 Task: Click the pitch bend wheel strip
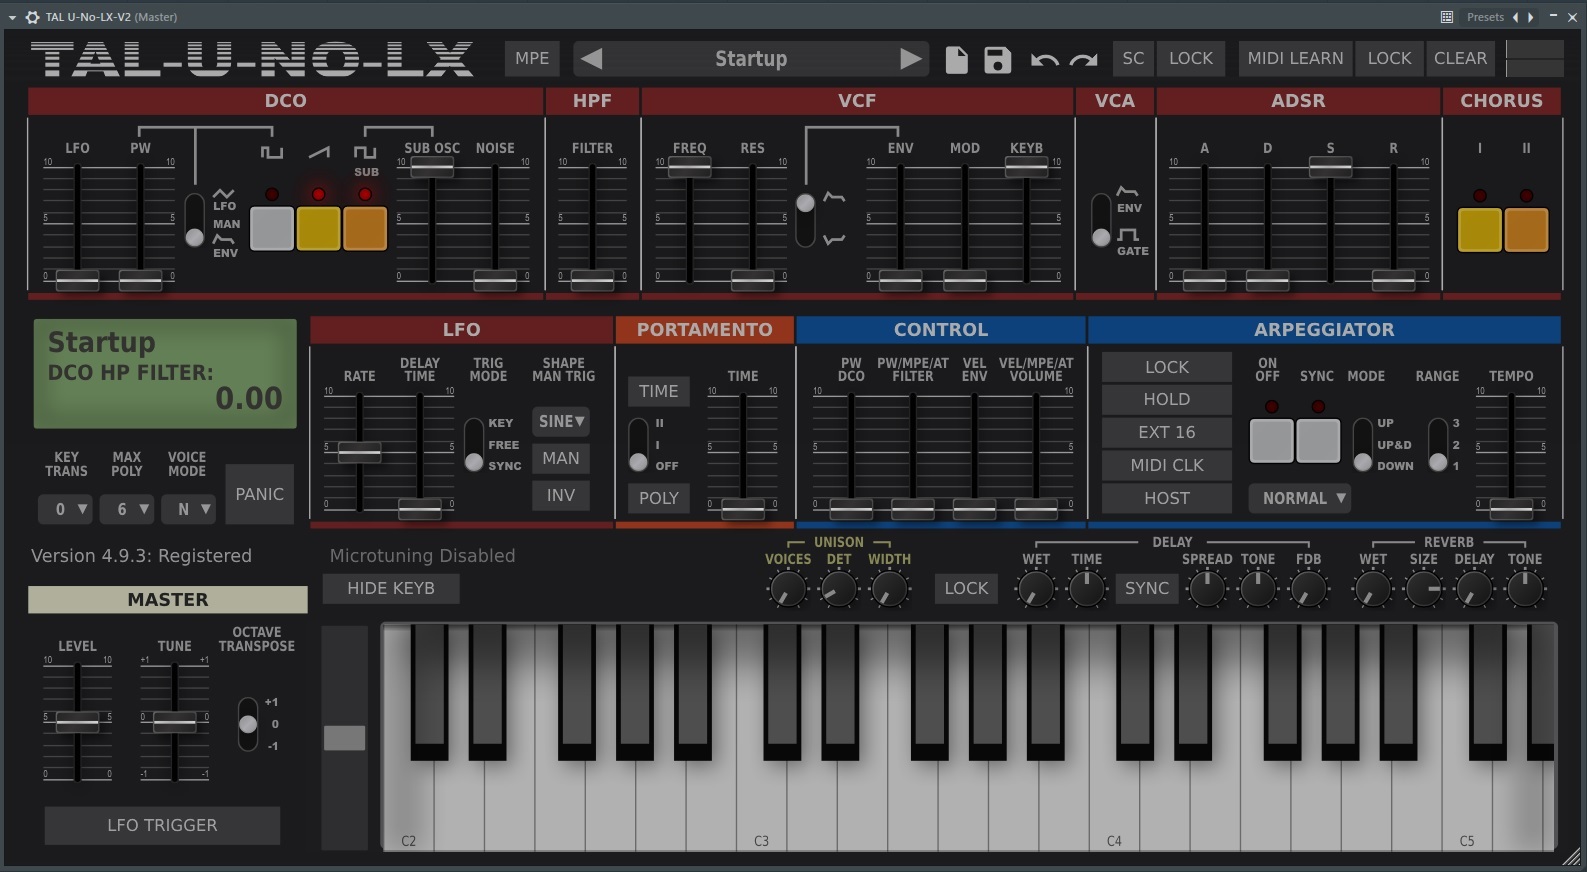point(345,738)
